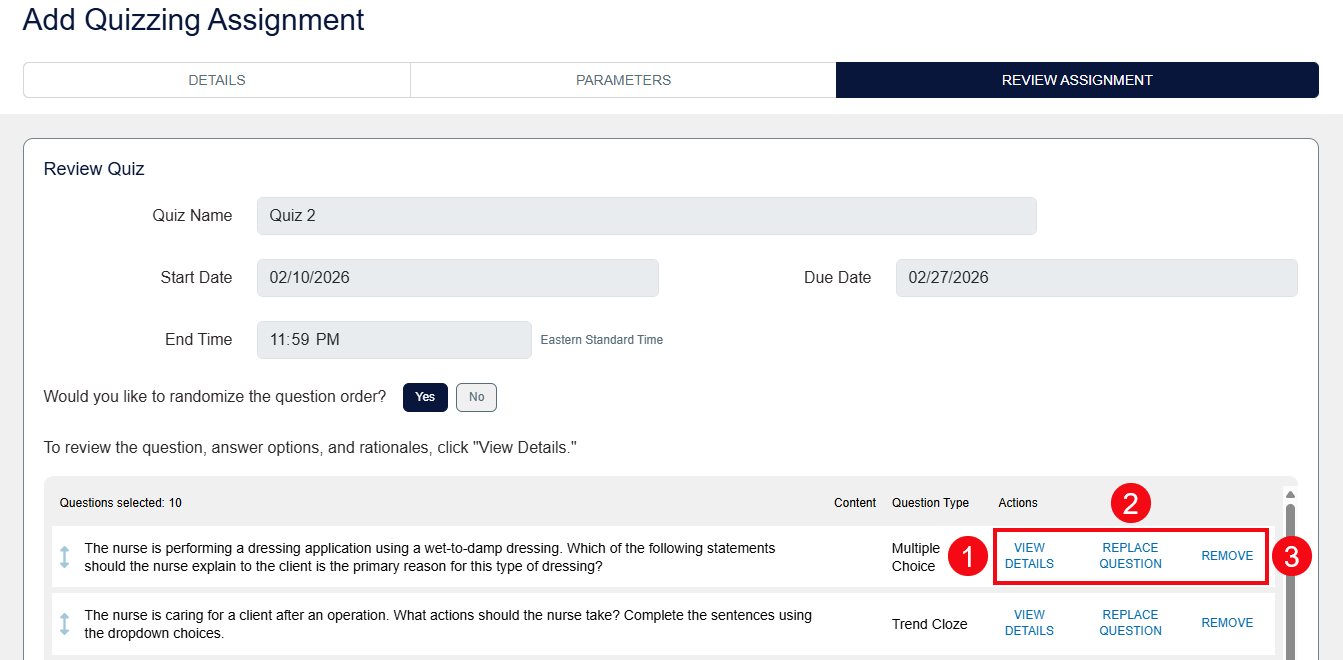The image size is (1343, 660).
Task: Click the reorder arrows beside the Trend Cloze question
Action: pos(64,623)
